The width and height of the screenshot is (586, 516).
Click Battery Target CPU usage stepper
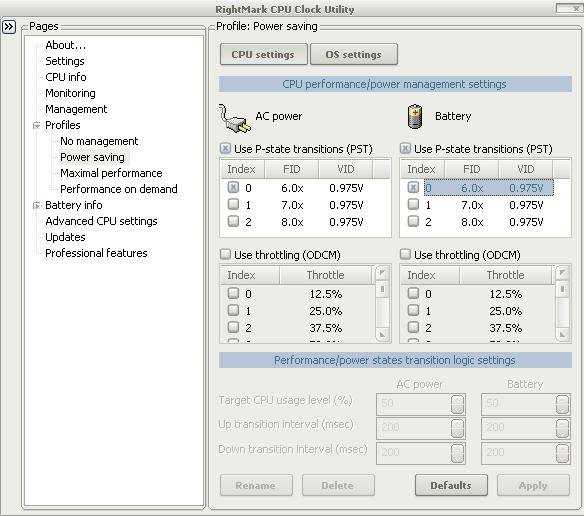coord(562,404)
